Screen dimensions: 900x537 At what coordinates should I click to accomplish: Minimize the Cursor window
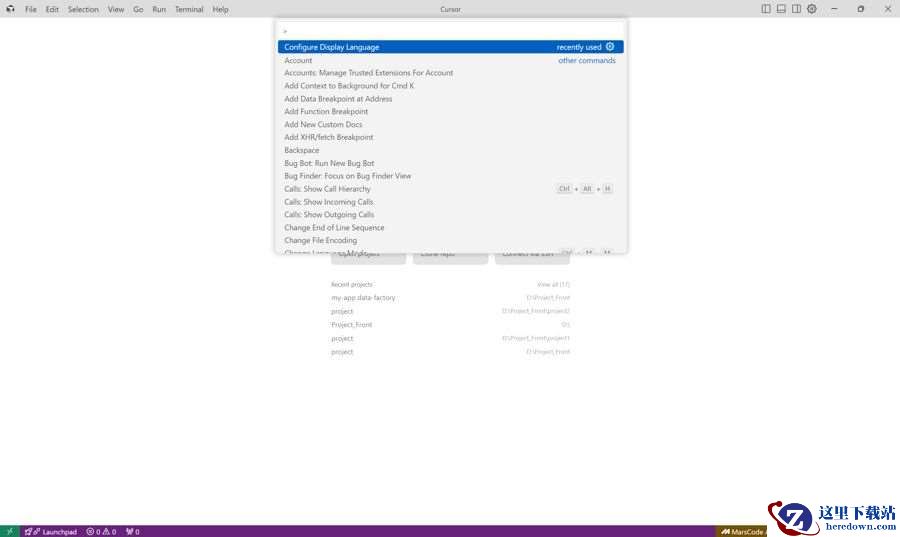coord(835,9)
